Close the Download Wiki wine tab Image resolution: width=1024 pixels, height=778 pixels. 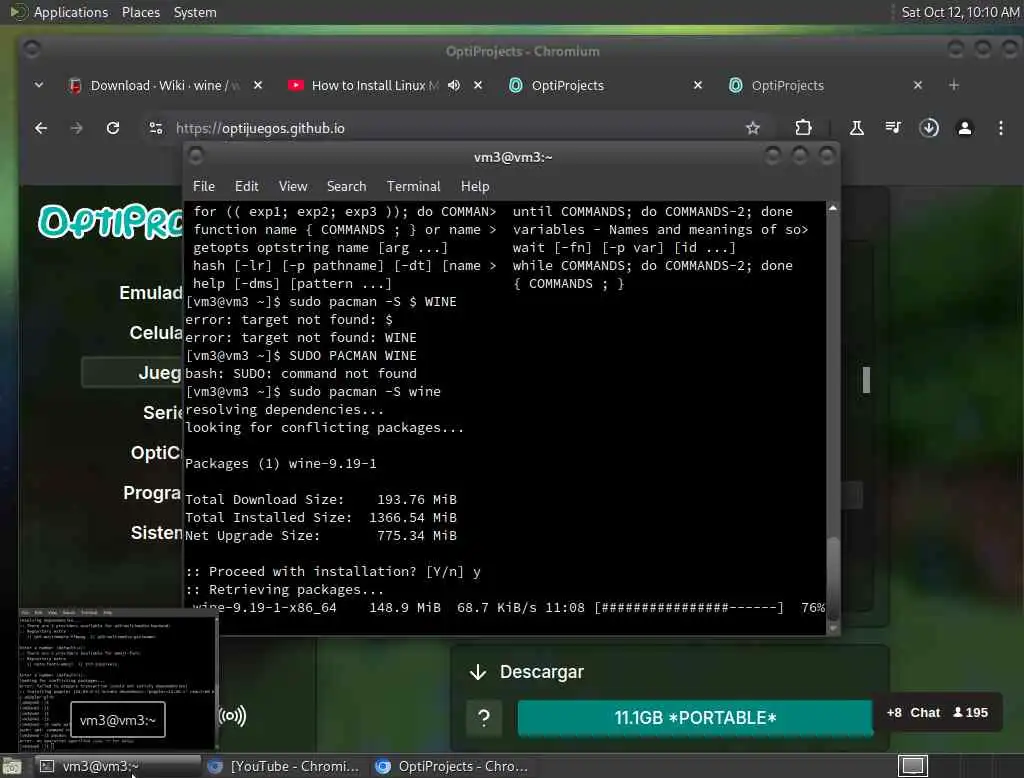tap(258, 86)
